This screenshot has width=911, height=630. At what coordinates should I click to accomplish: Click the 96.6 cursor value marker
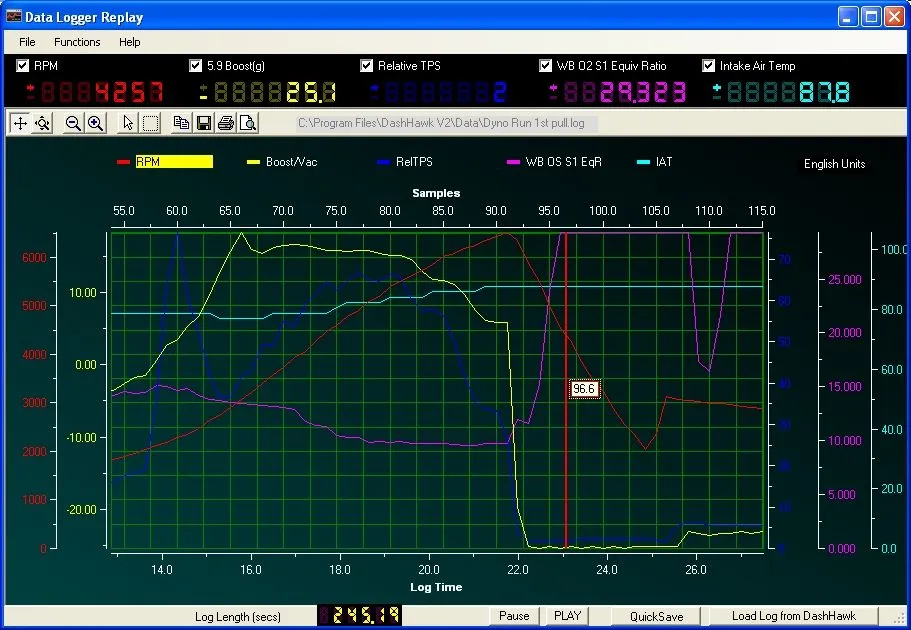[x=585, y=389]
